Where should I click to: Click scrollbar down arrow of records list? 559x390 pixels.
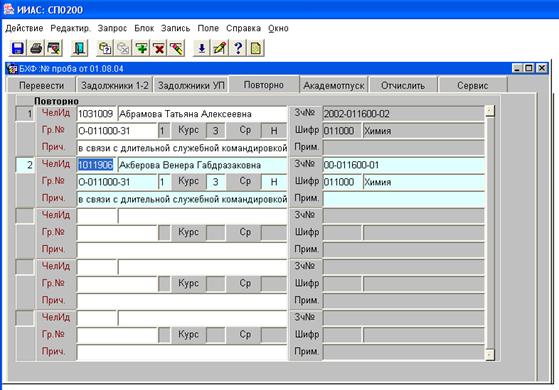click(490, 354)
